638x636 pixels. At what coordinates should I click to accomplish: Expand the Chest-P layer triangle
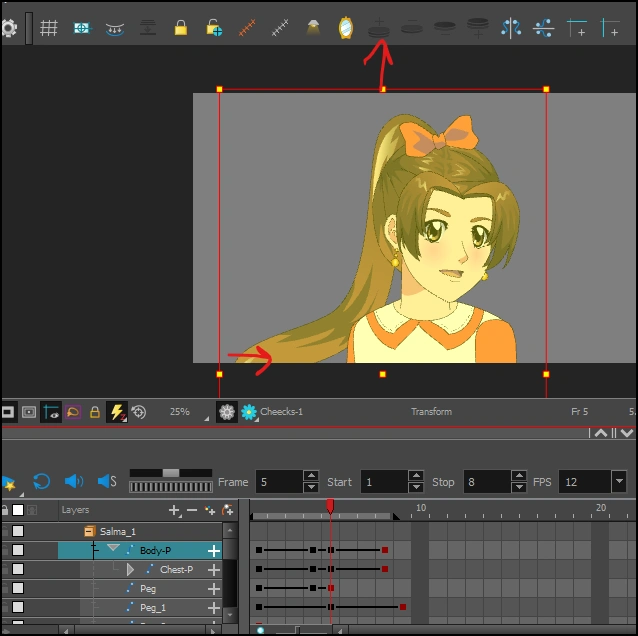pos(130,569)
